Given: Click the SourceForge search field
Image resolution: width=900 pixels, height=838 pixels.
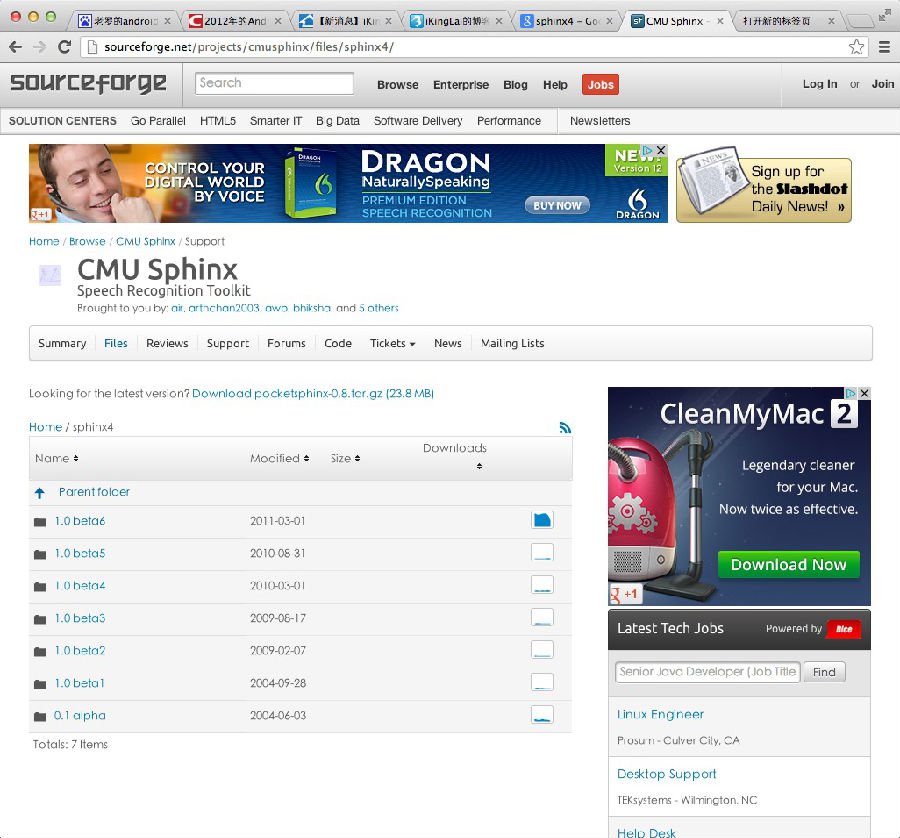Looking at the screenshot, I should point(271,83).
